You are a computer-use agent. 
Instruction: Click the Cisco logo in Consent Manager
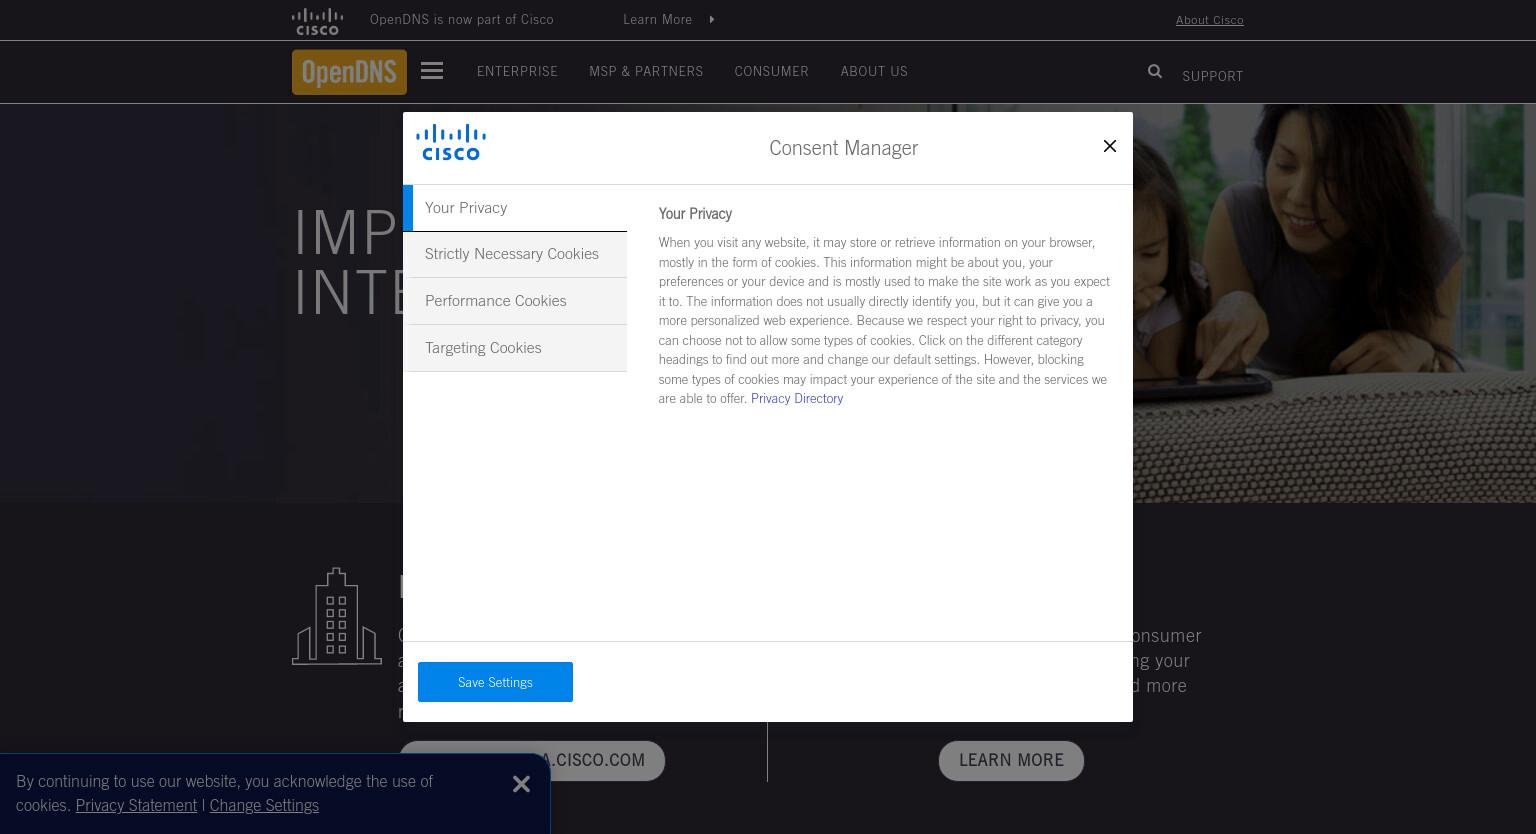[x=451, y=142]
